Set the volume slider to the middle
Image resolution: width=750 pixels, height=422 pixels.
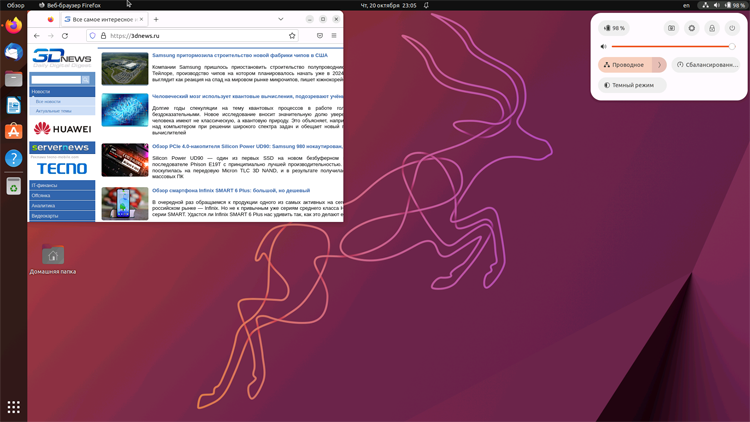point(672,47)
